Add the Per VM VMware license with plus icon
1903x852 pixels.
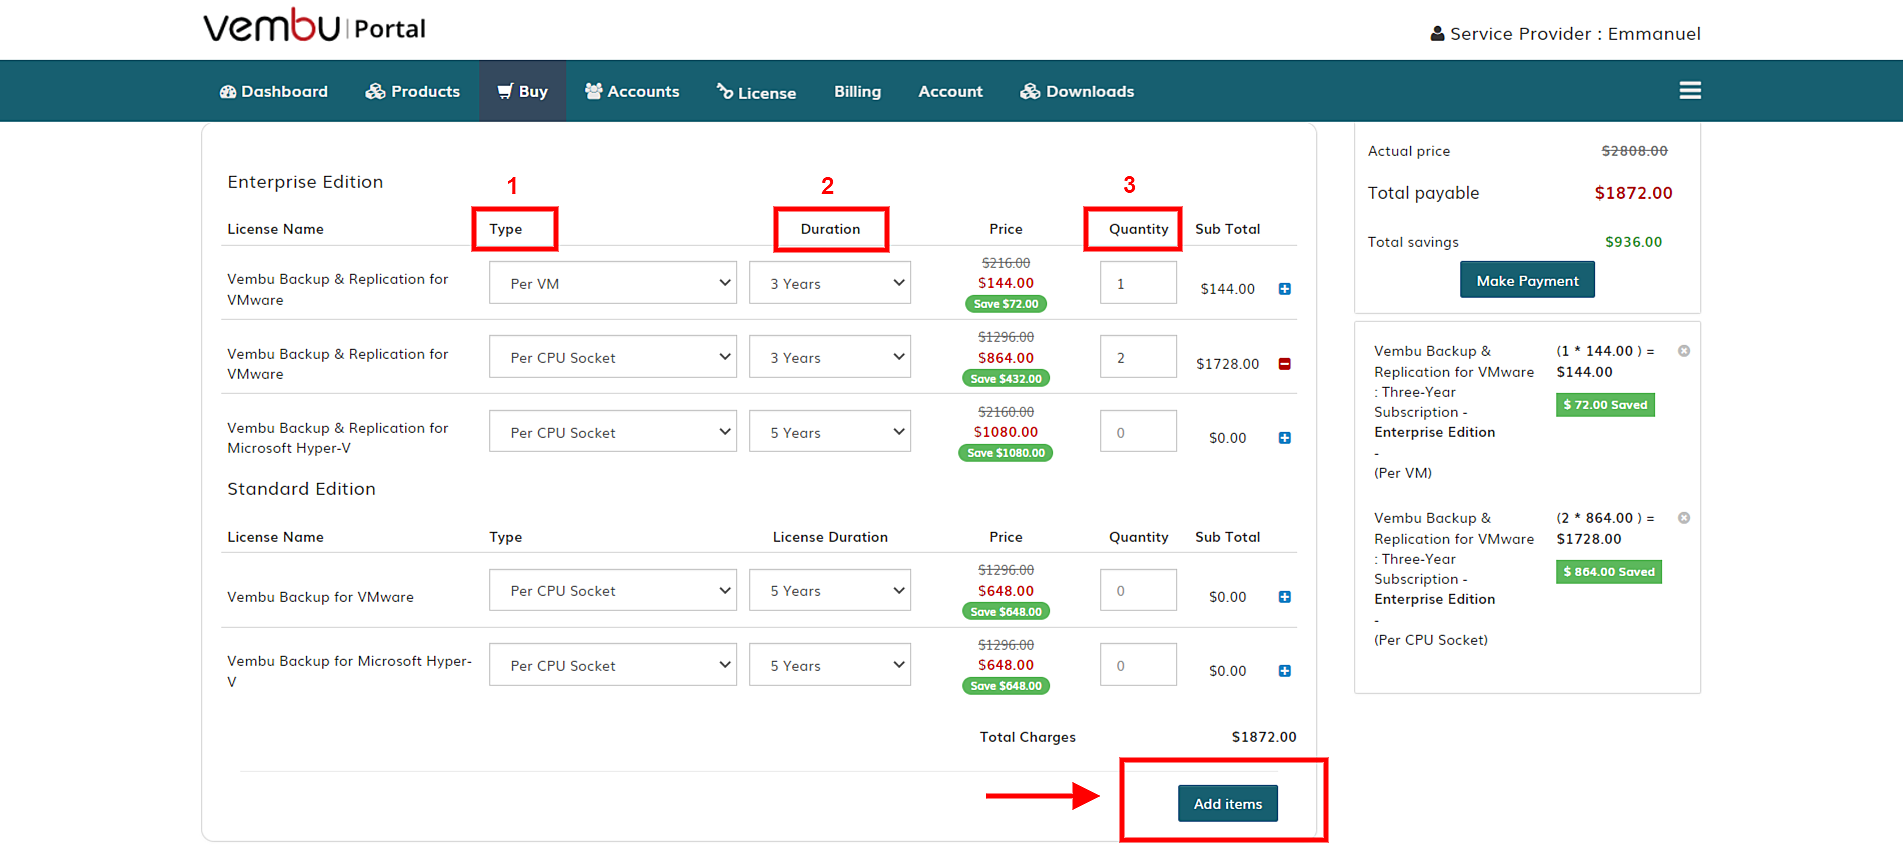click(1285, 289)
